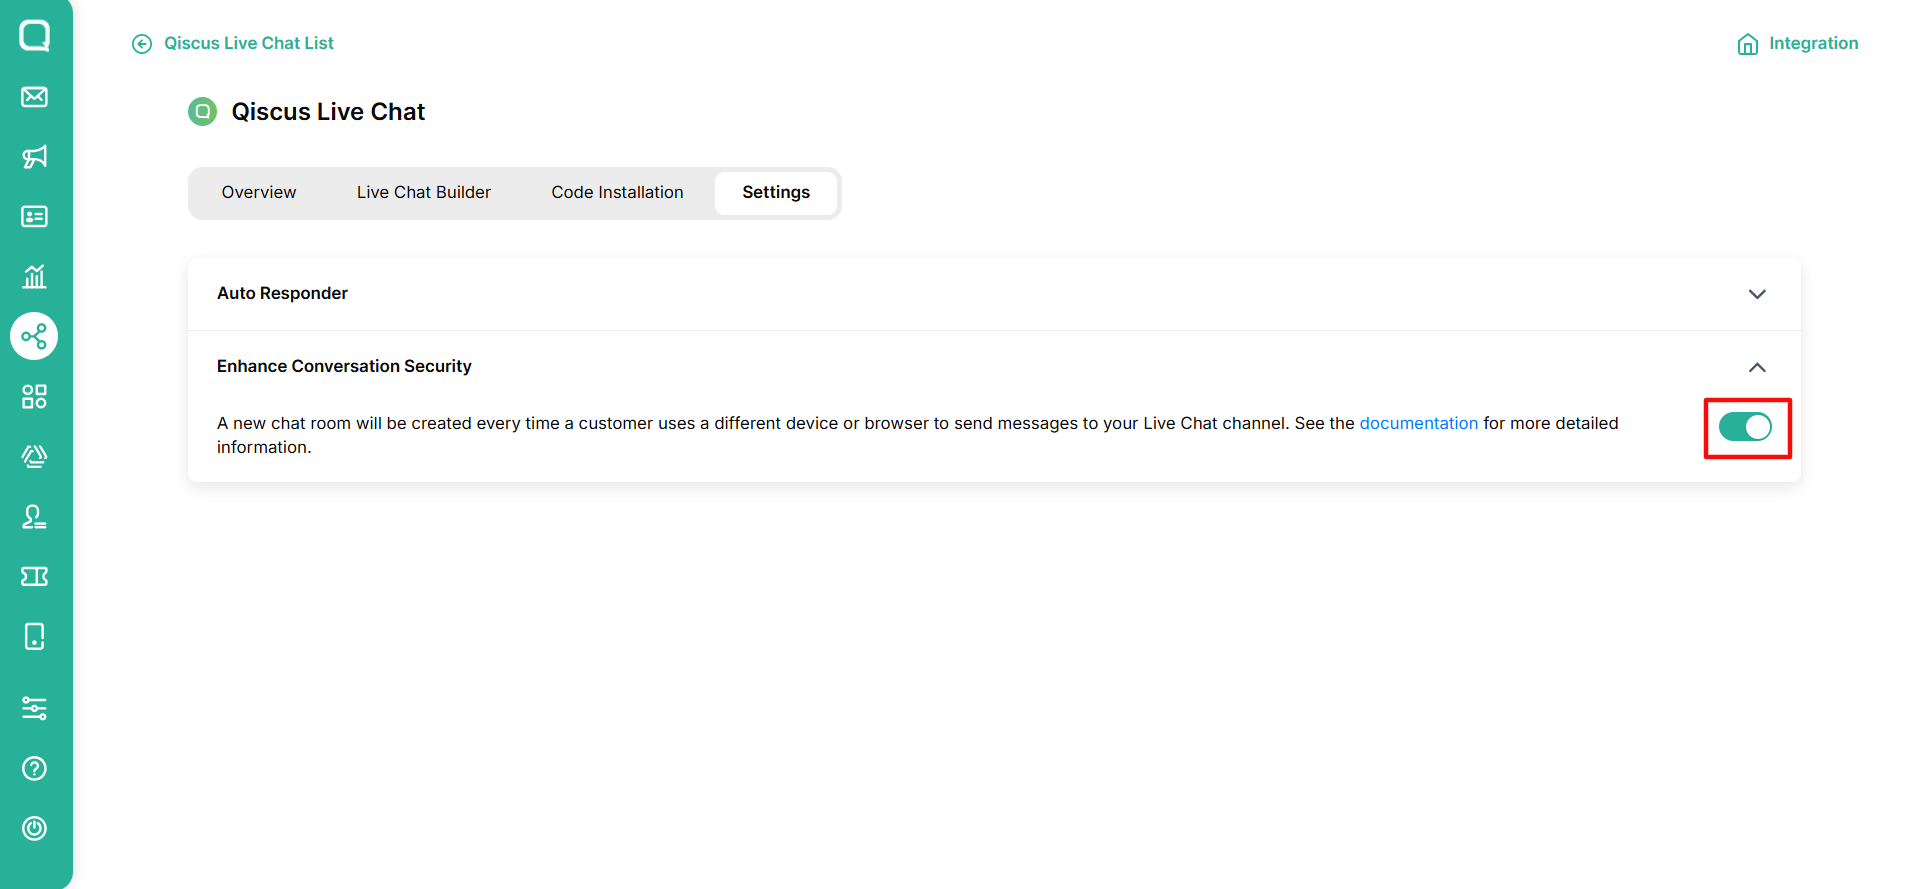The image size is (1914, 889).
Task: Open the documentation hyperlink
Action: (x=1418, y=424)
